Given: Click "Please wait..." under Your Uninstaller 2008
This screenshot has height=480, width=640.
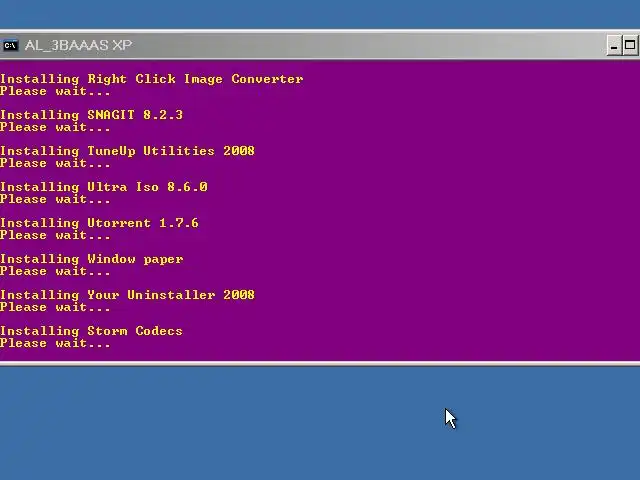Looking at the screenshot, I should click(55, 307).
